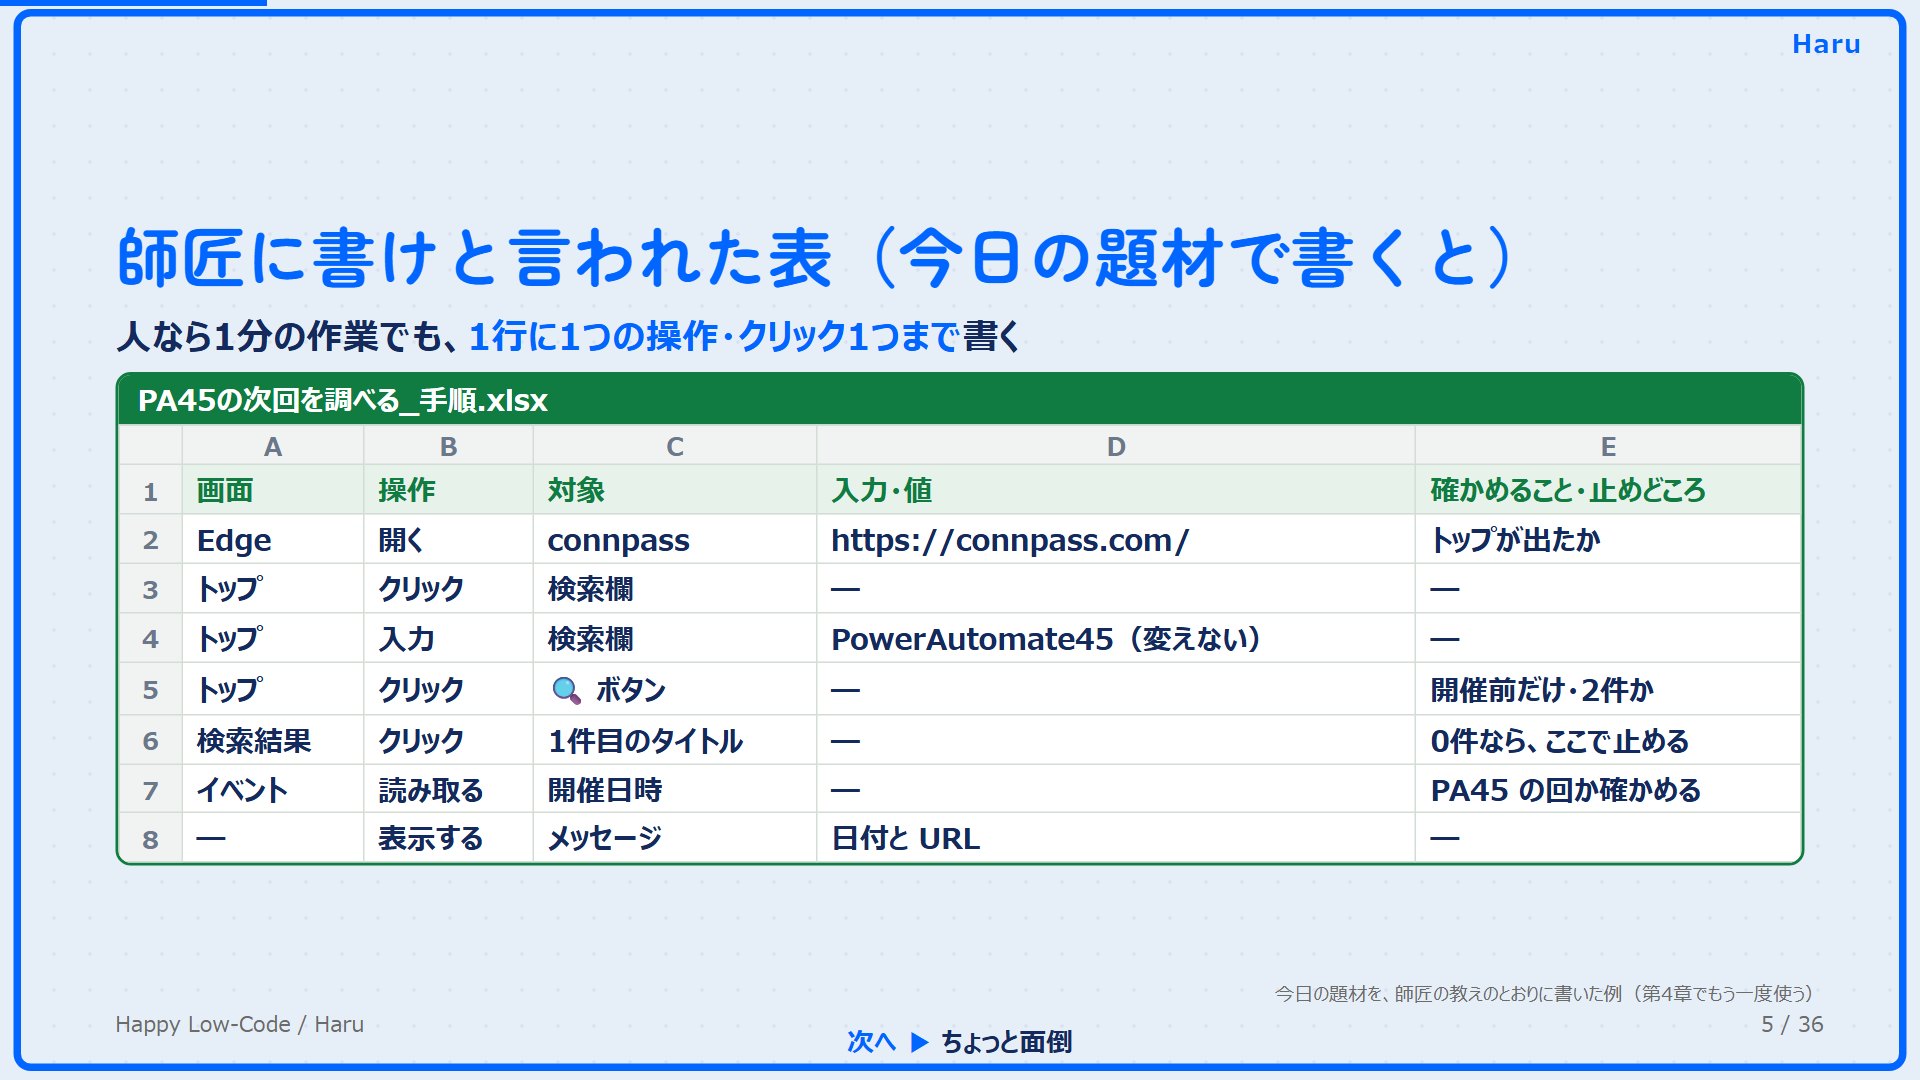This screenshot has height=1080, width=1920.
Task: Click the 次へ label at the bottom
Action: tap(871, 1042)
